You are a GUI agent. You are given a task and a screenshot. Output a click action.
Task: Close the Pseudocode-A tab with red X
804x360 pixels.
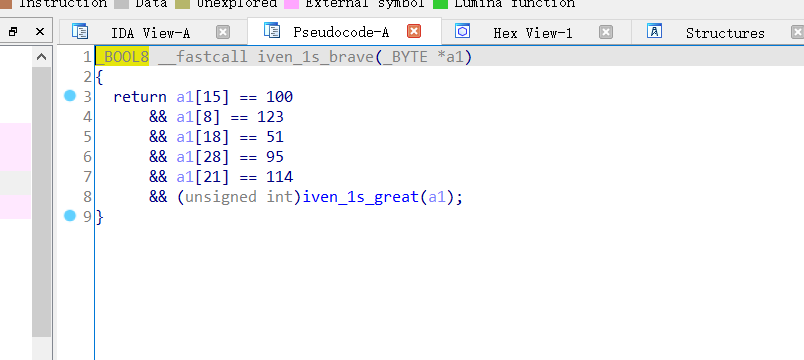coord(414,32)
